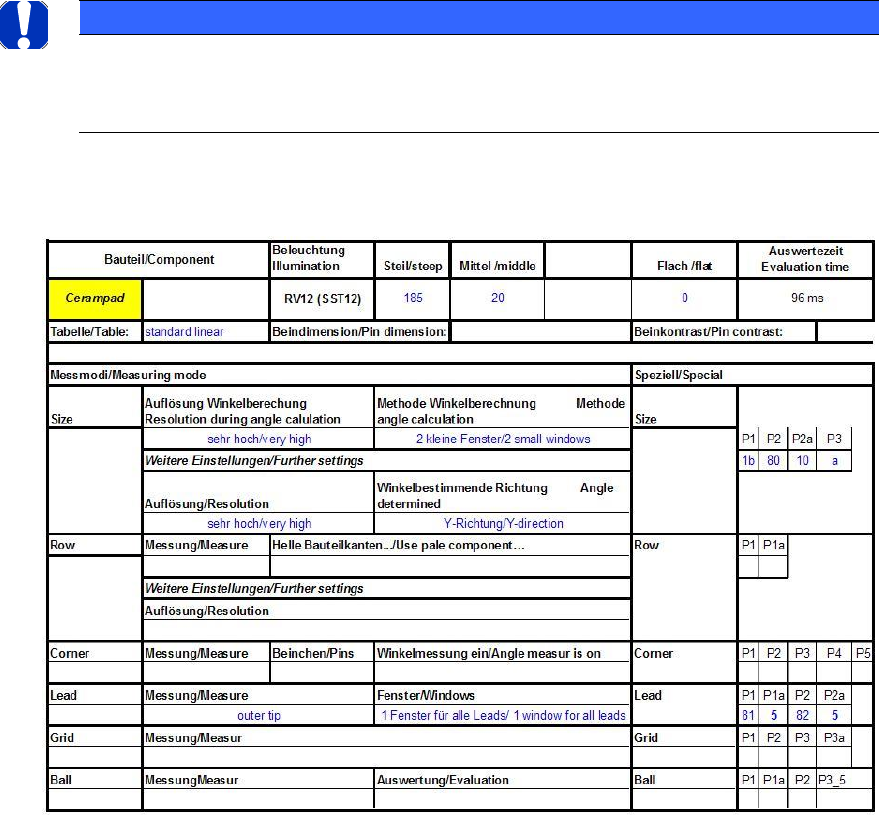Select the Y-Richtung/Y-direction value
Screen dimensions: 879x815
coord(503,523)
